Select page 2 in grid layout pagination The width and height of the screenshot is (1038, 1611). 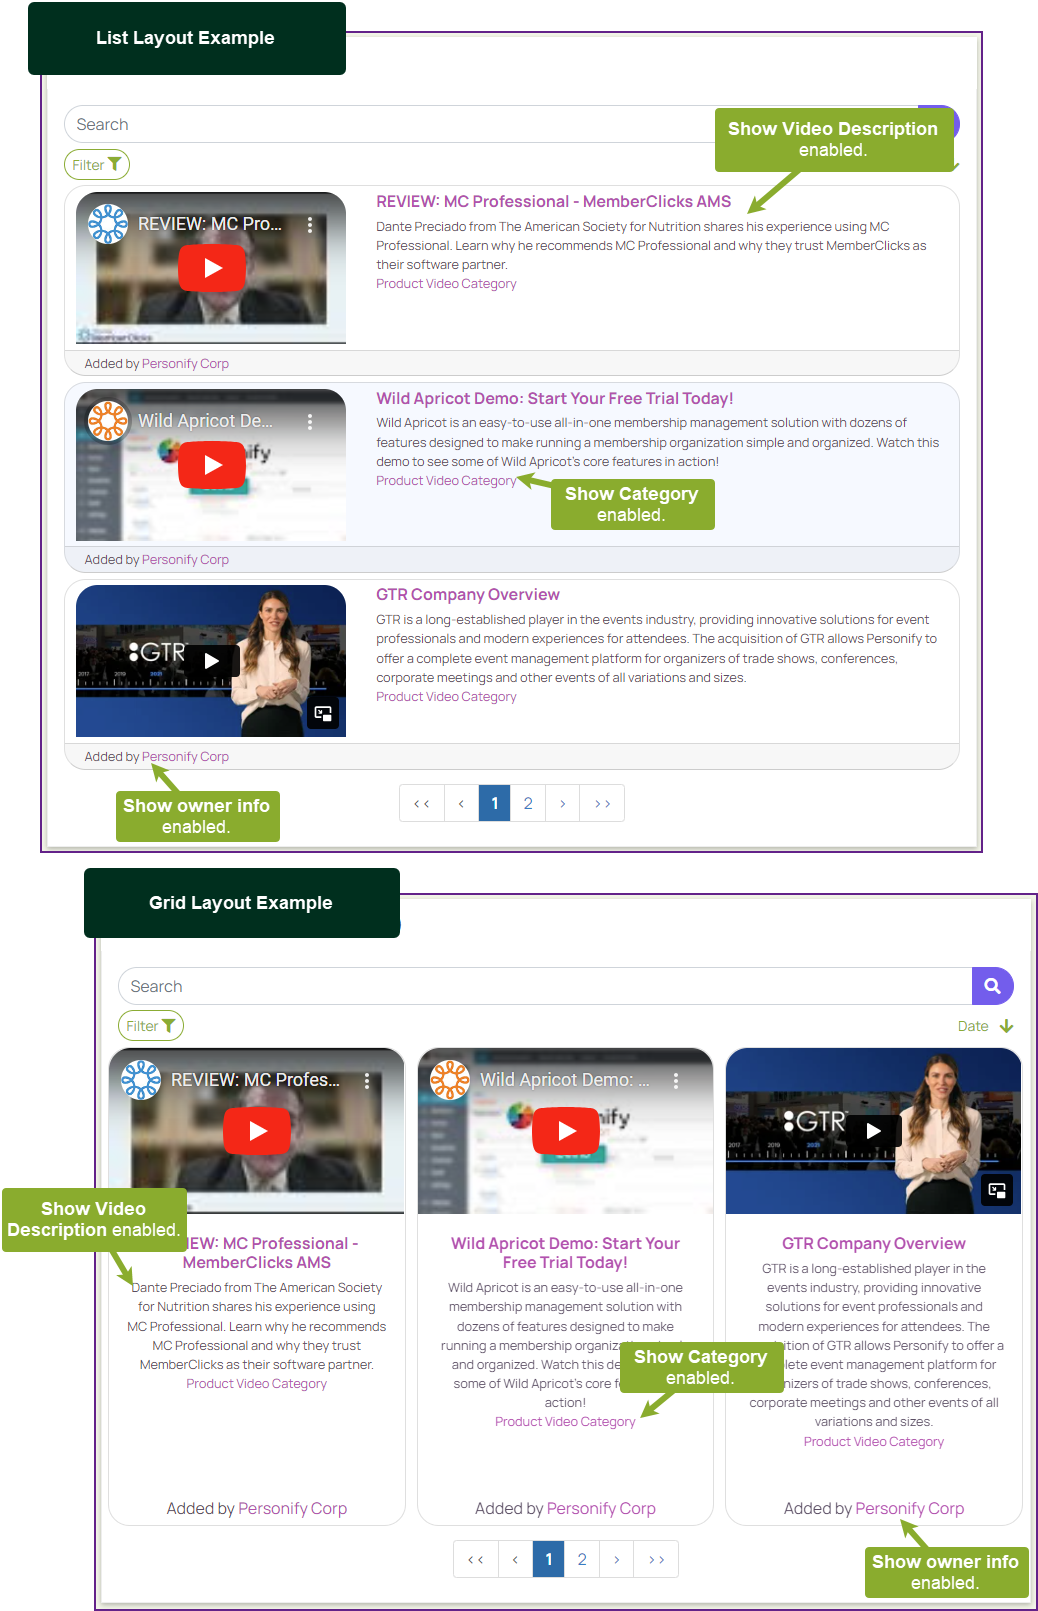(582, 1559)
